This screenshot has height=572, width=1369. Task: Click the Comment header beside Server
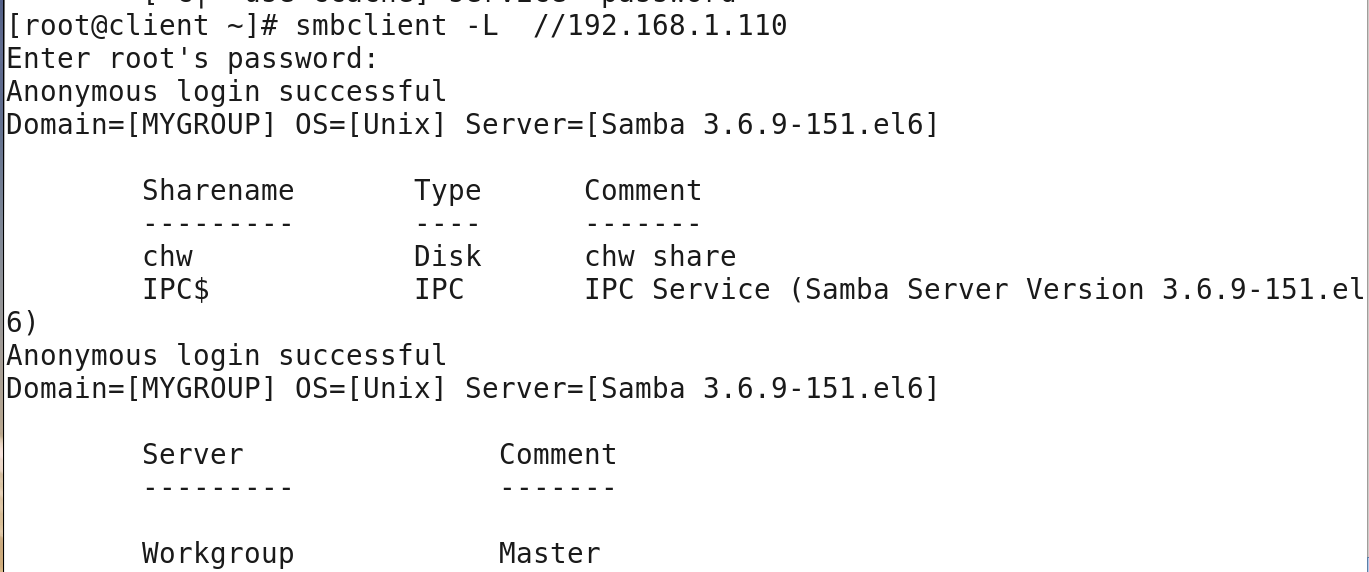point(558,454)
